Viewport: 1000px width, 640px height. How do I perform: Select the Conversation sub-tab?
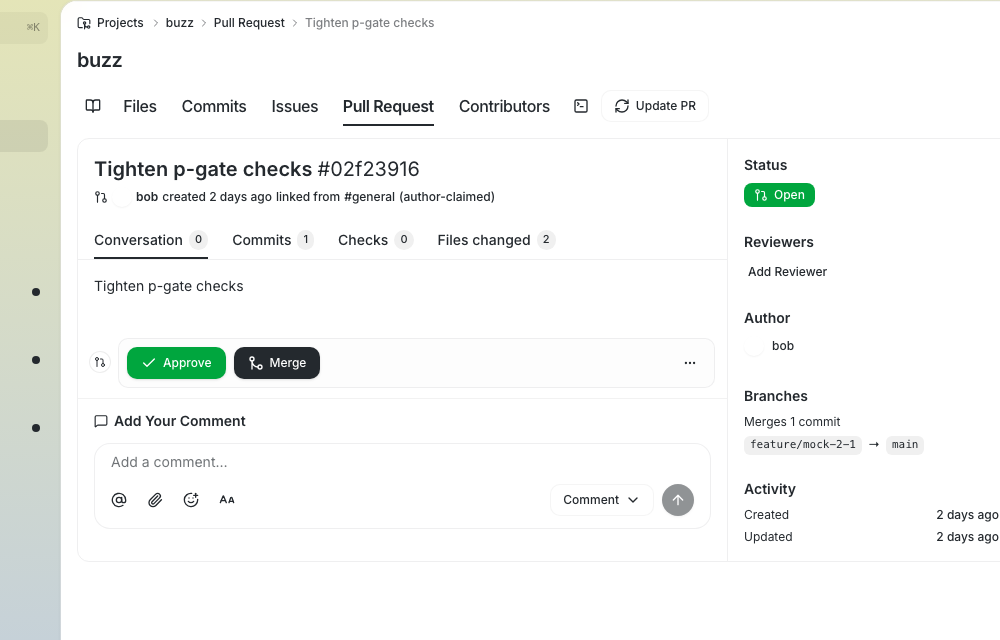tap(151, 240)
